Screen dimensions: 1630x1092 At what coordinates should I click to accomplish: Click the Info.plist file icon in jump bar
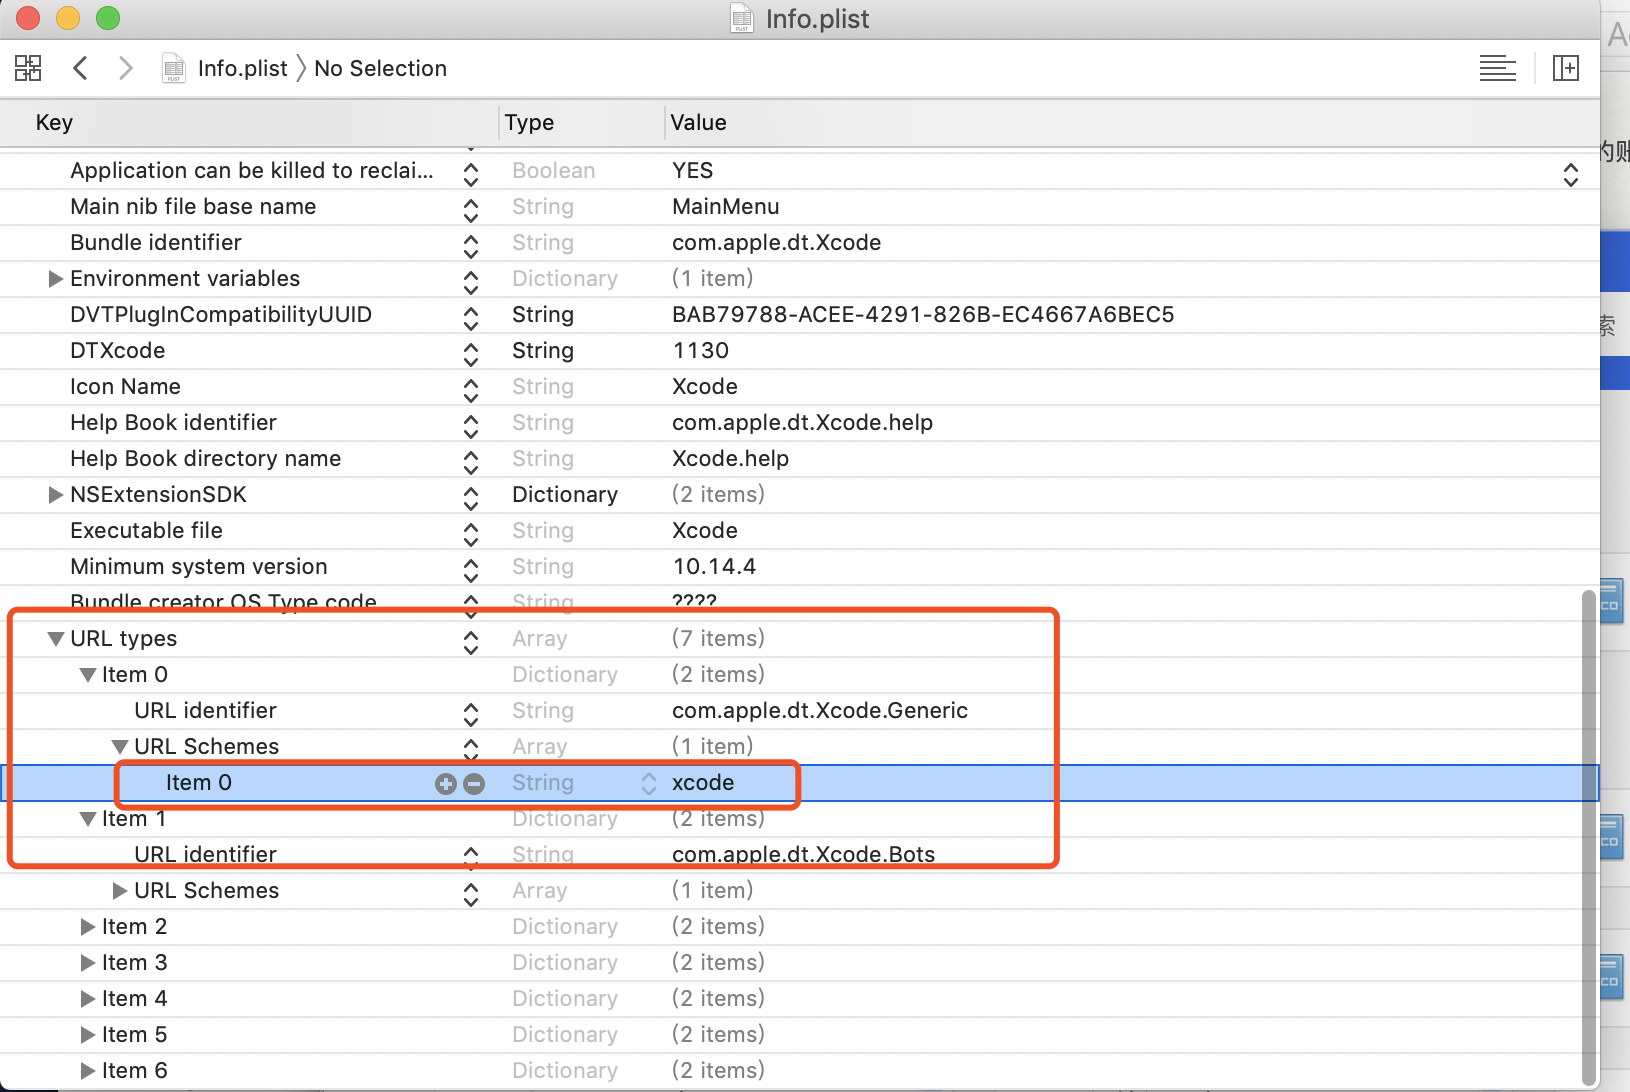[x=174, y=68]
